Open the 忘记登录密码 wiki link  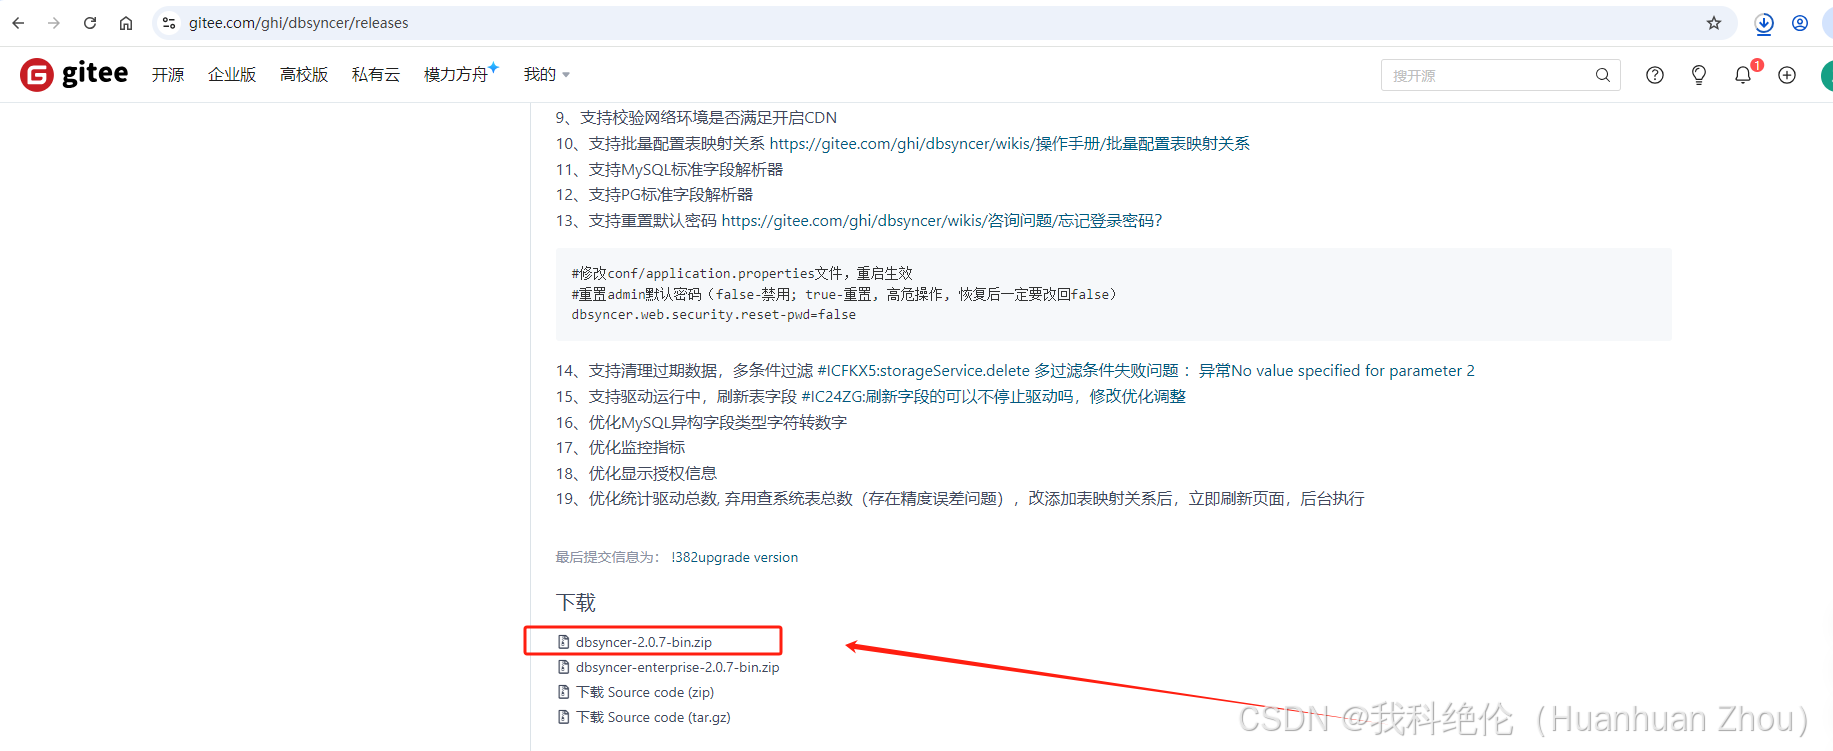(942, 221)
